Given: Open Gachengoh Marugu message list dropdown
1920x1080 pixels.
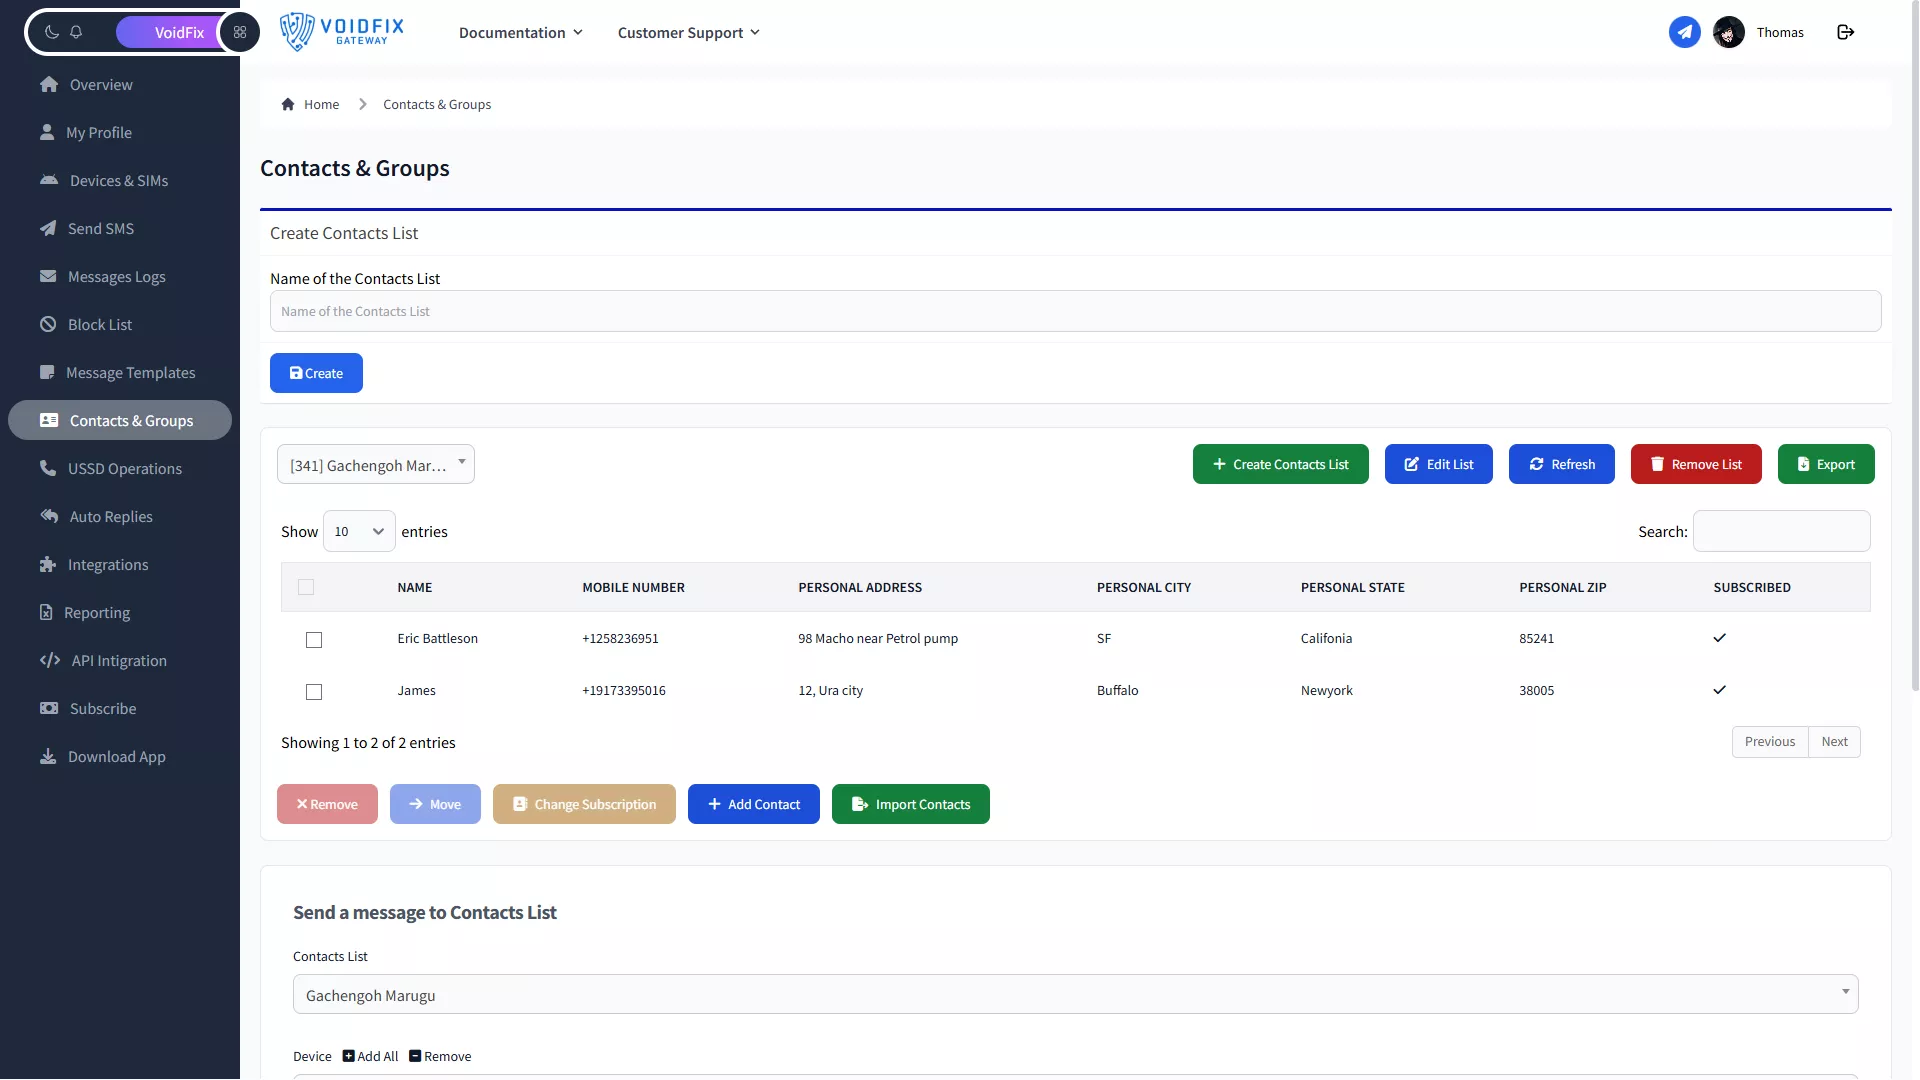Looking at the screenshot, I should 1075,995.
